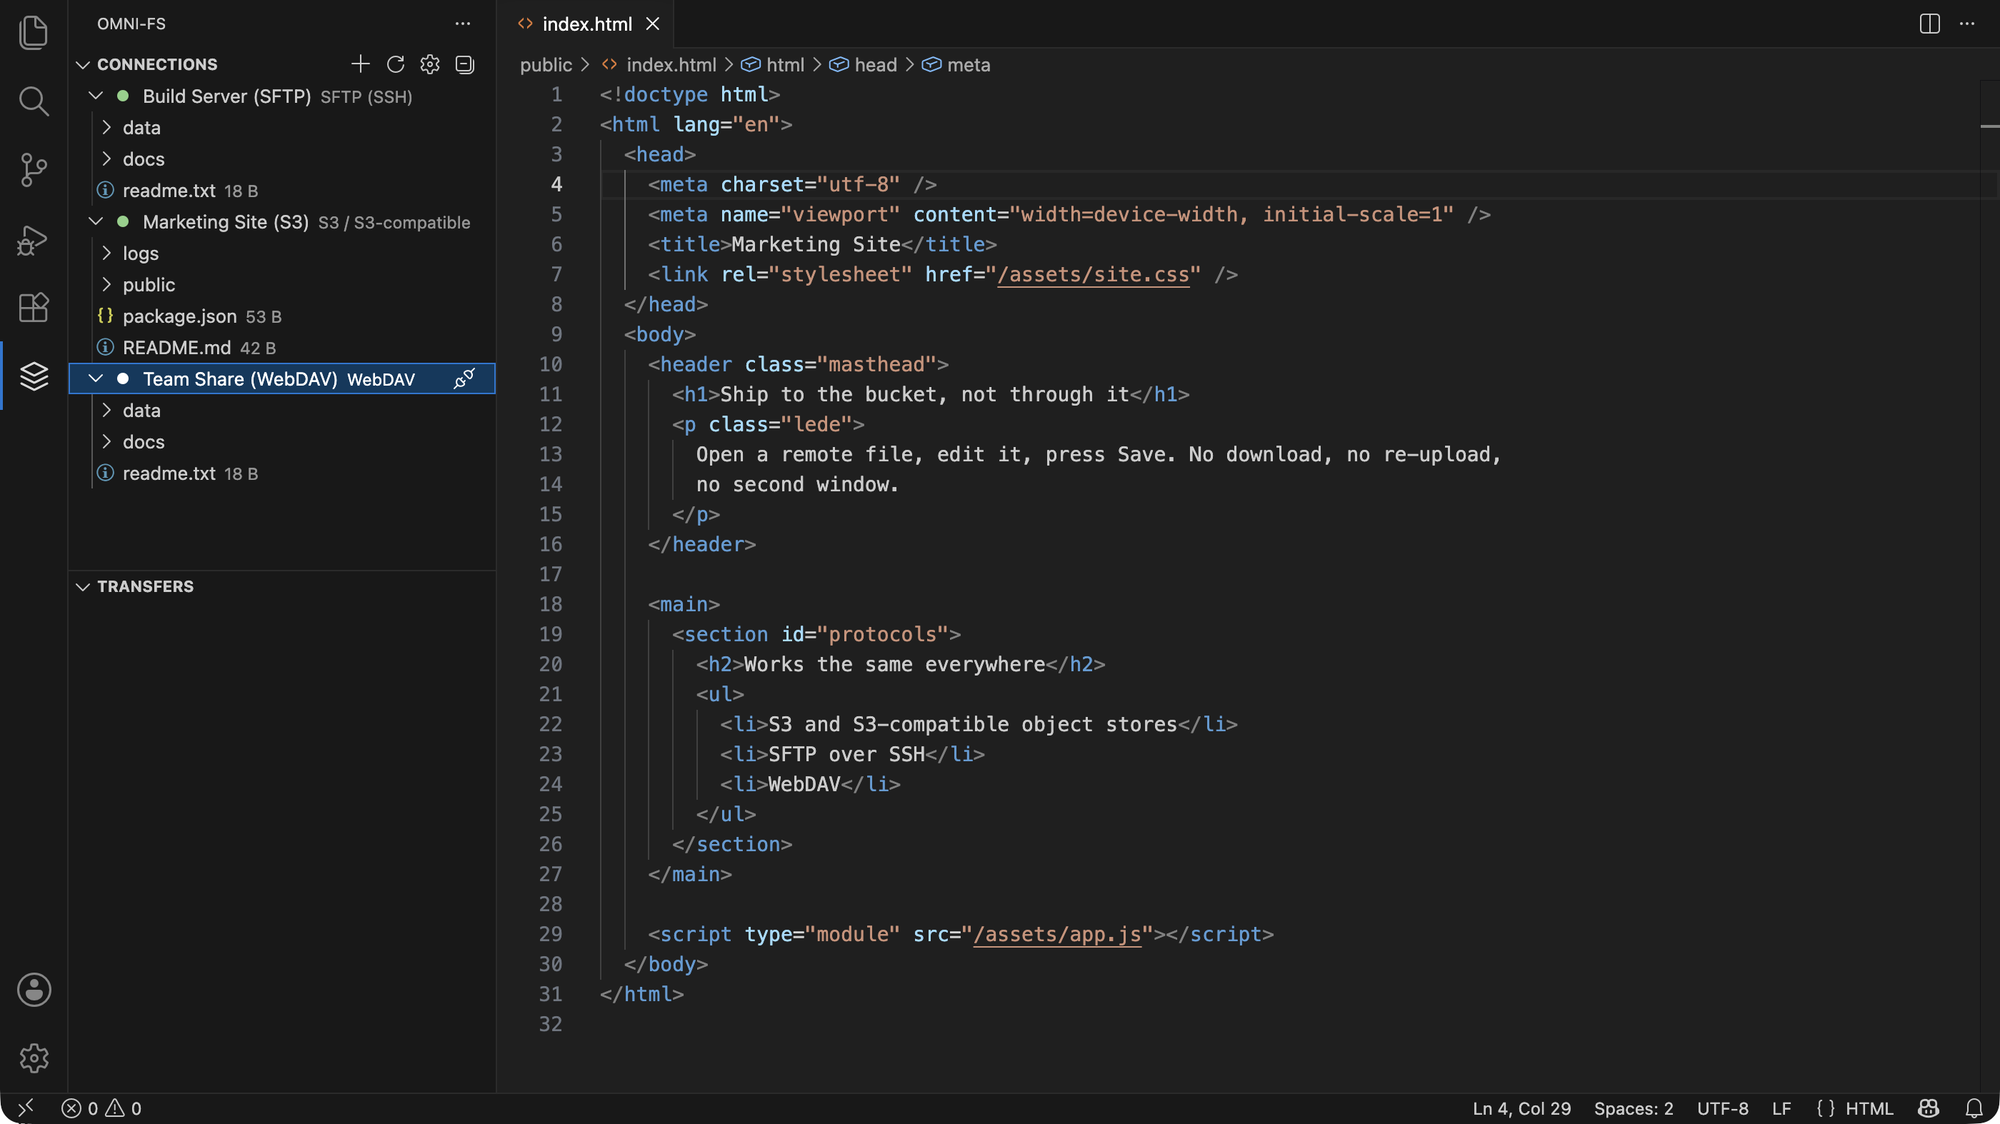Select the index.html editor tab

tap(587, 23)
